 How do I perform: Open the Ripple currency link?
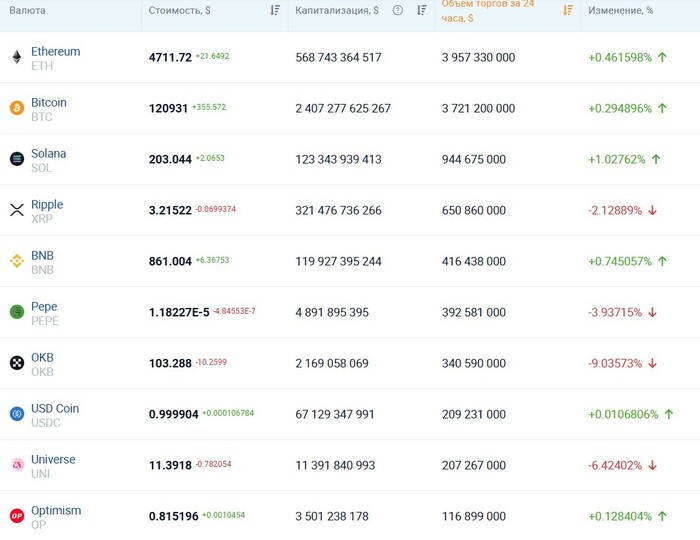pos(47,204)
